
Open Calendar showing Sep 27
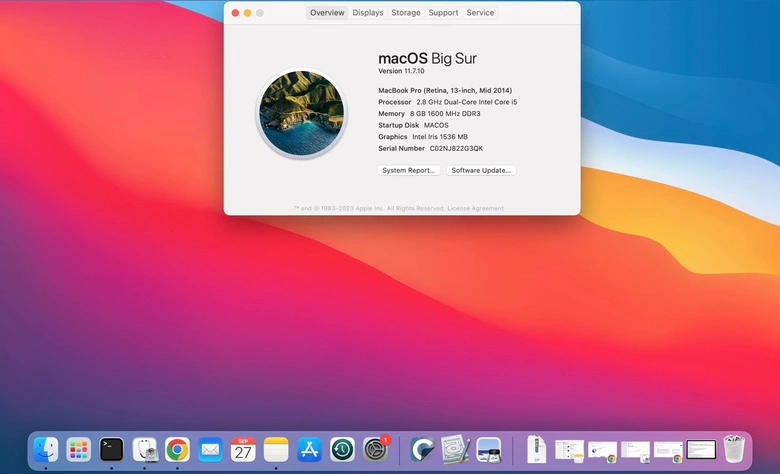[243, 450]
